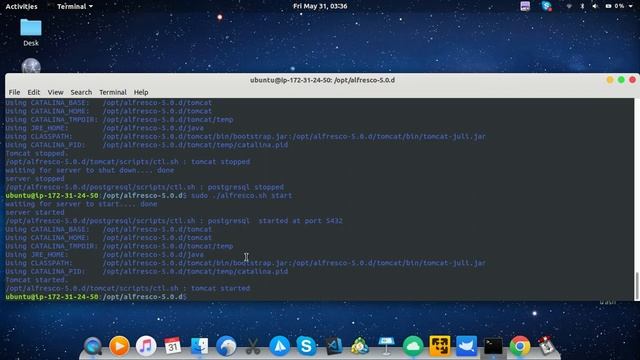The width and height of the screenshot is (640, 360).
Task: Open the Skype tray indicator in top bar
Action: (x=547, y=6)
